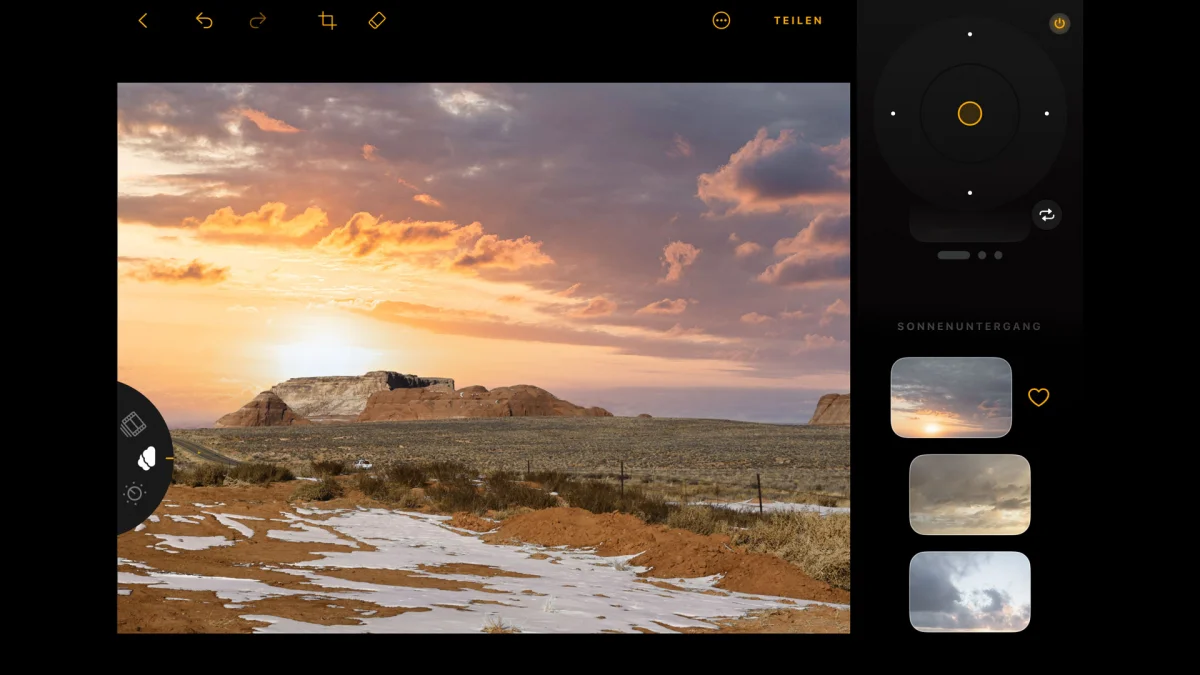Open the more options ellipsis menu

(x=721, y=20)
